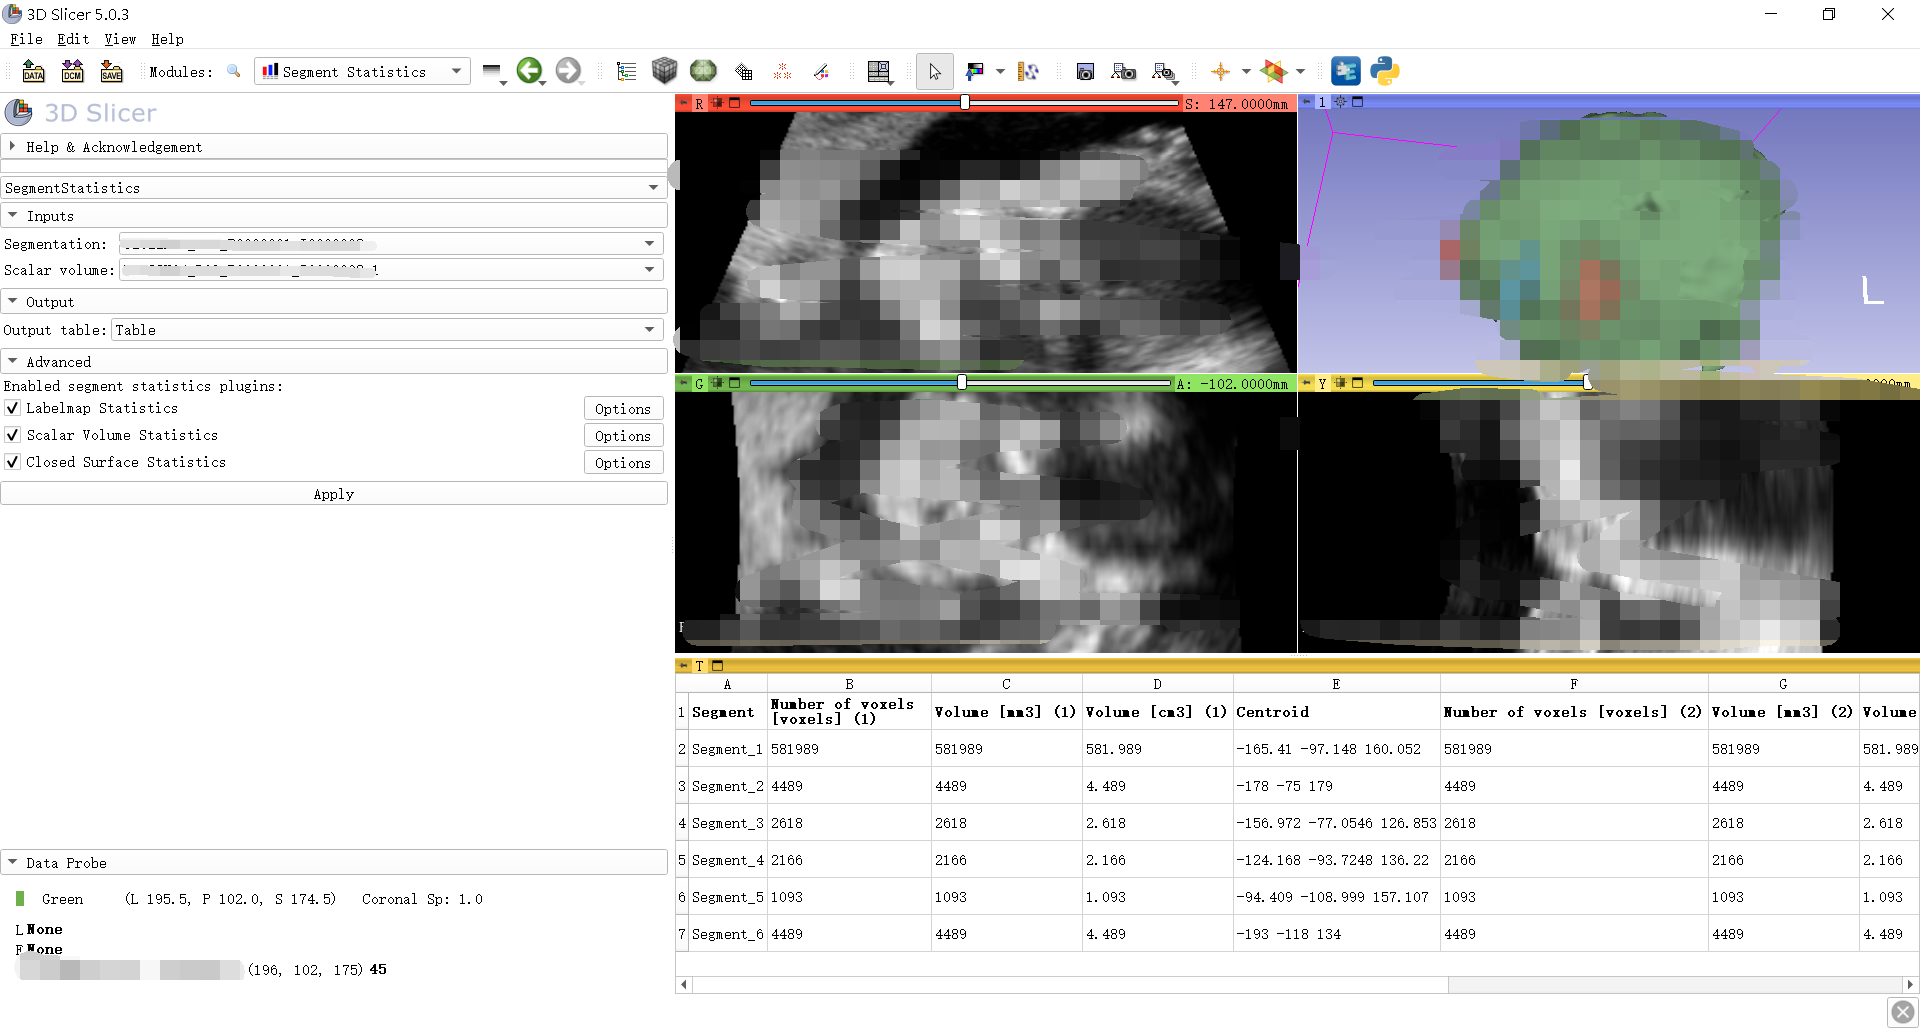The image size is (1920, 1030).
Task: Open the View menu
Action: tap(120, 39)
